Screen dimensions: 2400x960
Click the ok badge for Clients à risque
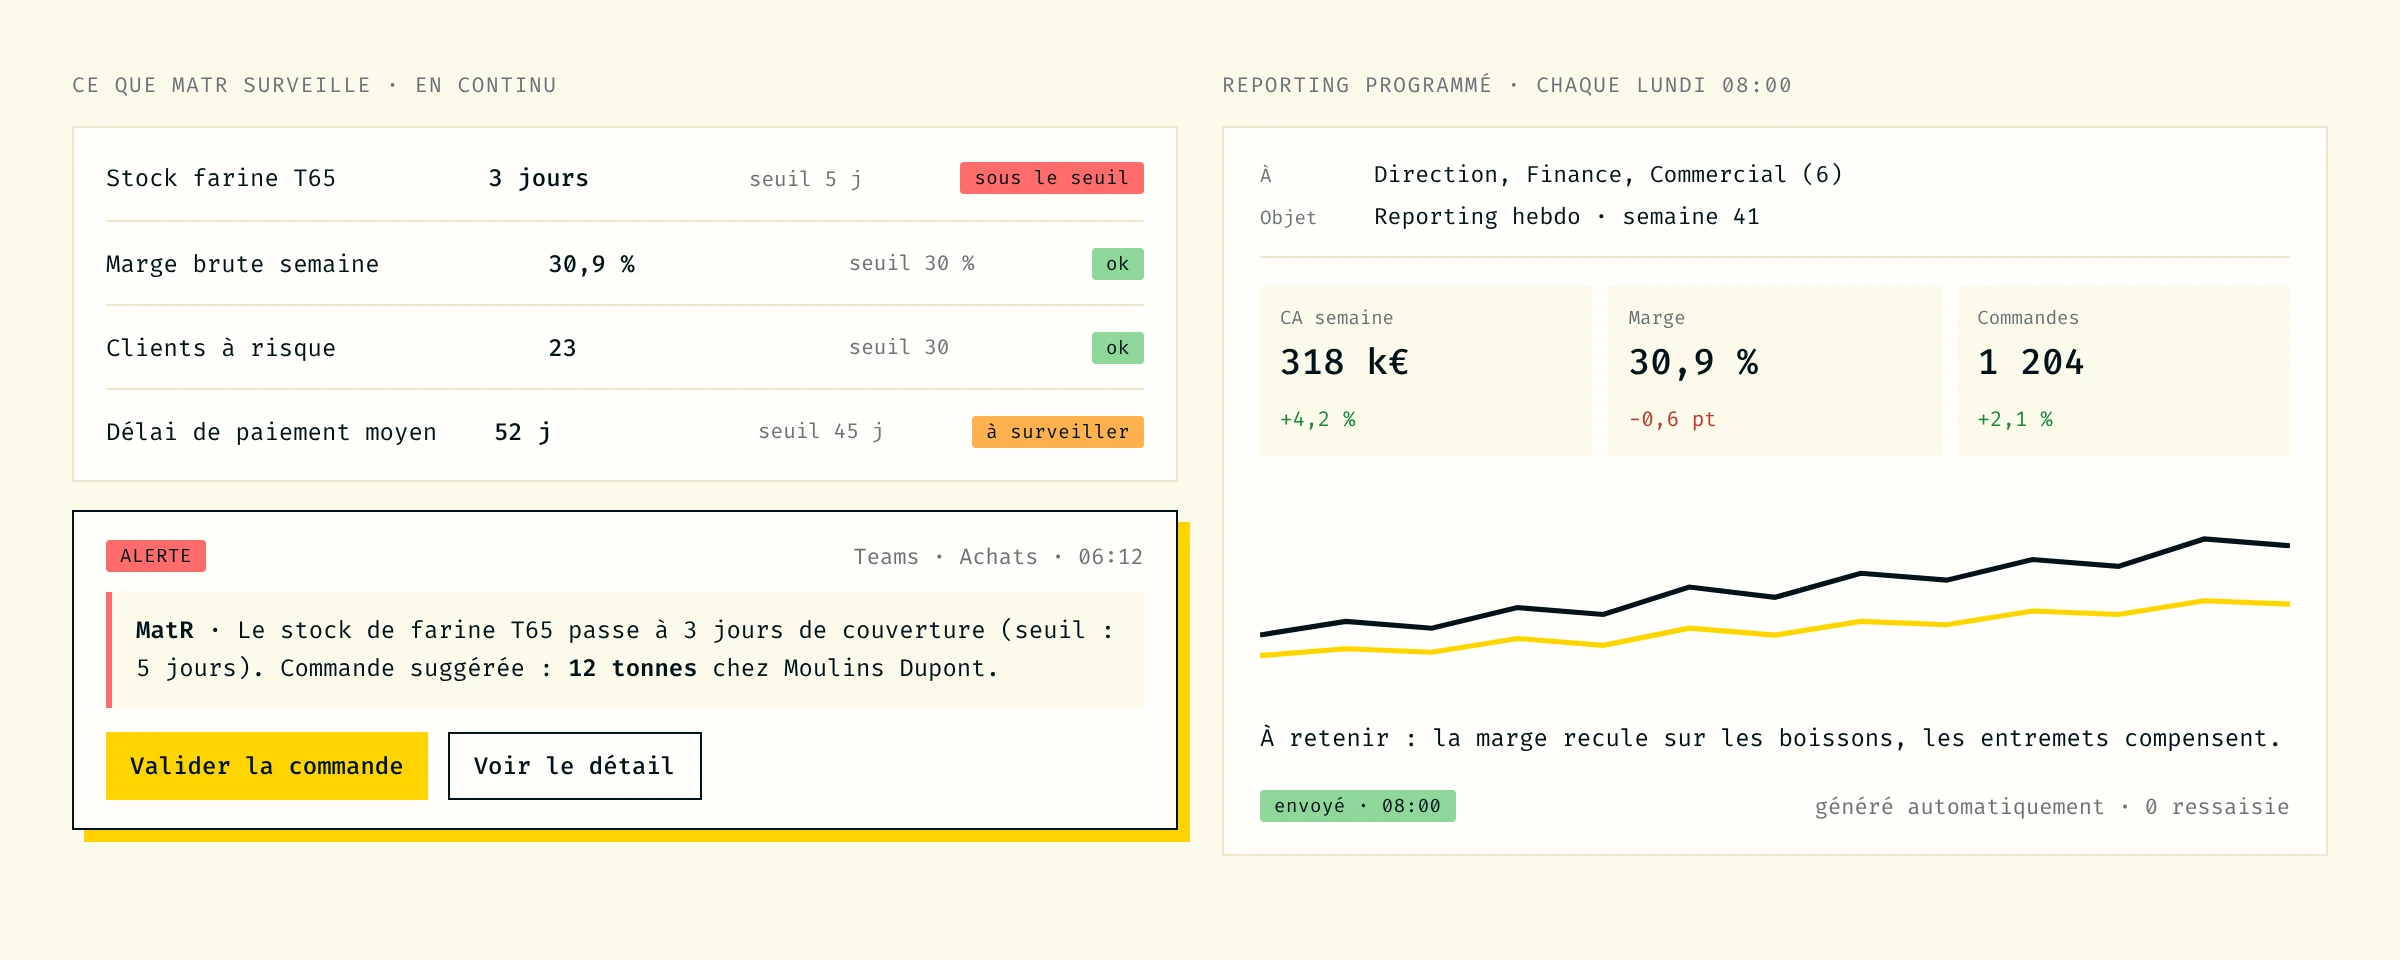(1118, 348)
